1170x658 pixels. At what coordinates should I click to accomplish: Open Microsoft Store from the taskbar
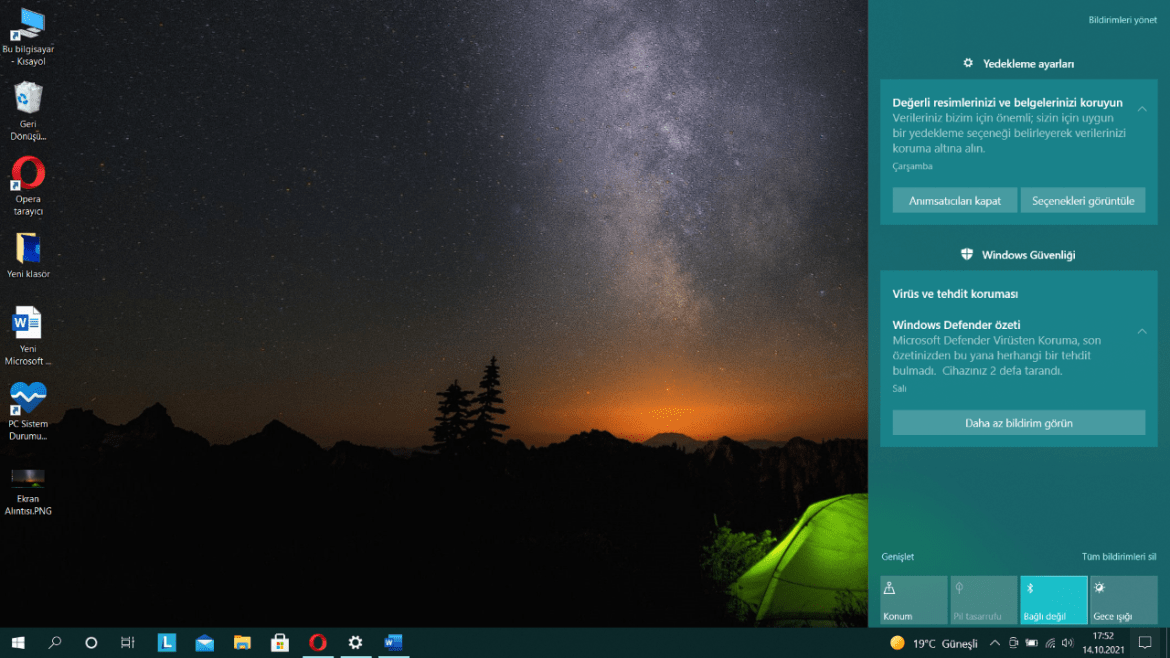click(x=280, y=643)
